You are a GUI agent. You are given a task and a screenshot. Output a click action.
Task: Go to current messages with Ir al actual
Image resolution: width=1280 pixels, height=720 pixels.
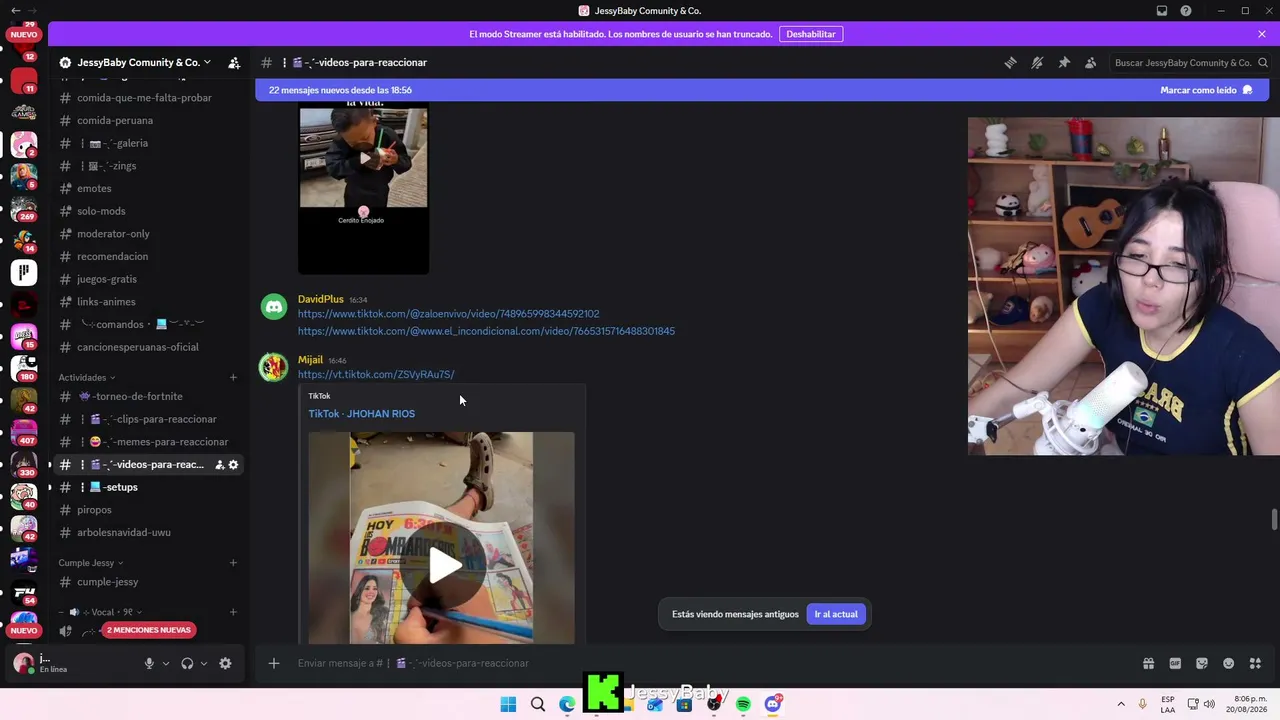pos(836,614)
